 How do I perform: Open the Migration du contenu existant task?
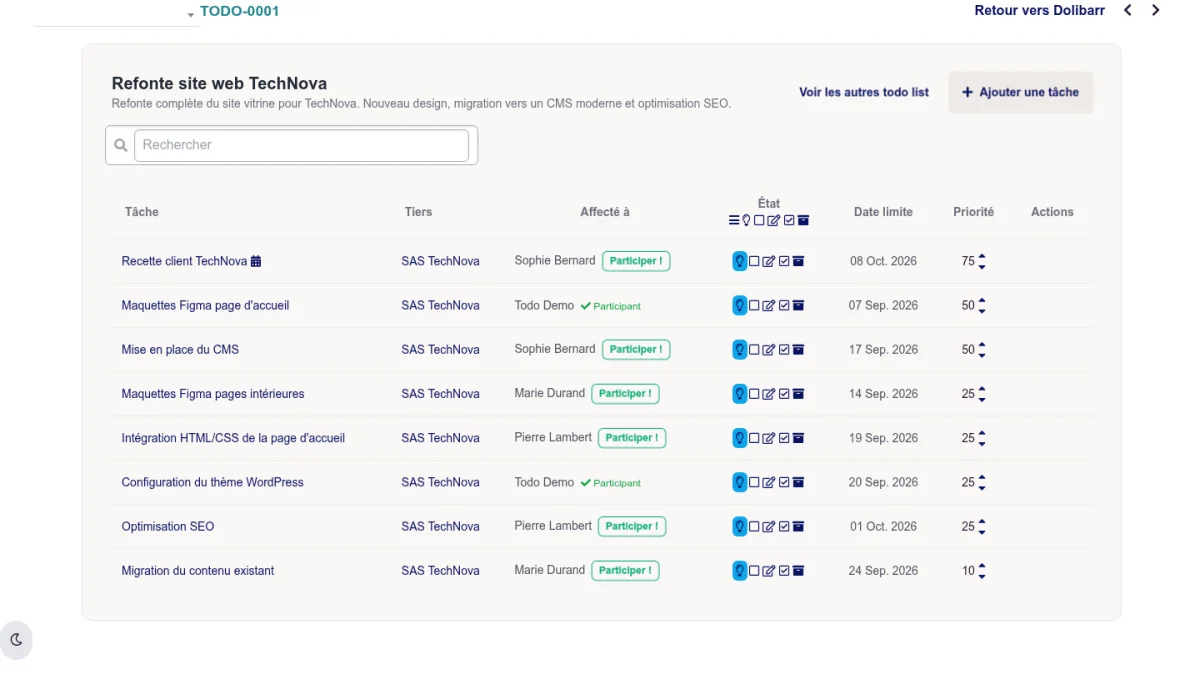[198, 570]
